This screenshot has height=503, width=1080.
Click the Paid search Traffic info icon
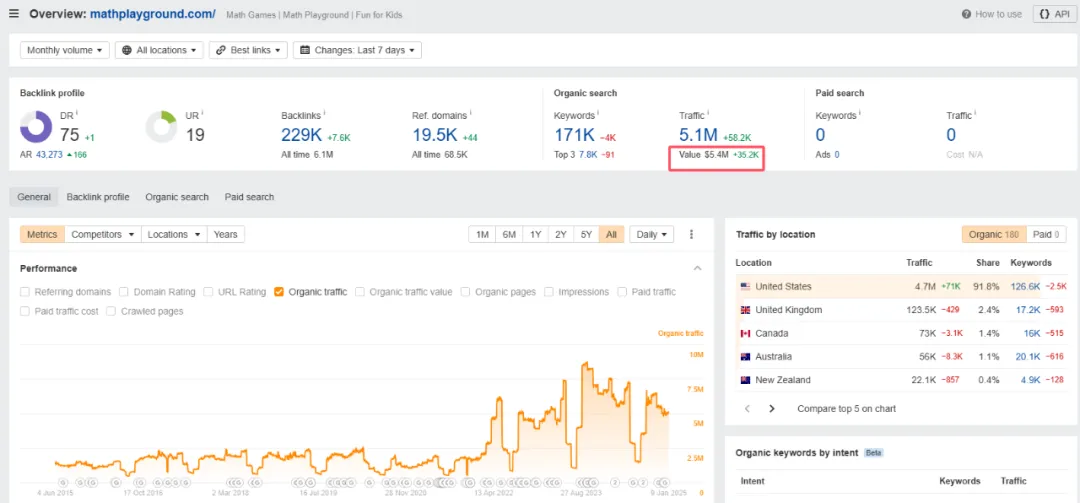pyautogui.click(x=975, y=114)
